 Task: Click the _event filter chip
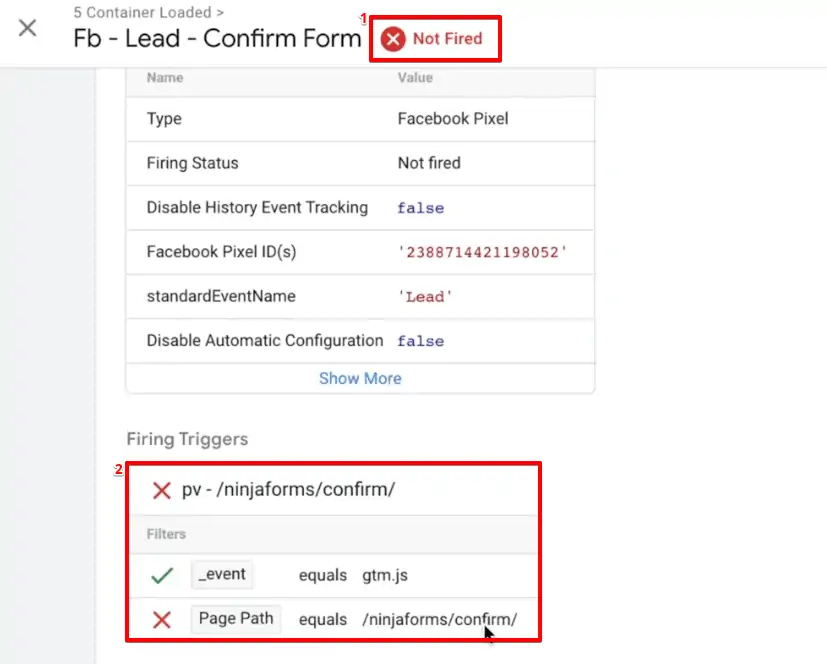[222, 575]
